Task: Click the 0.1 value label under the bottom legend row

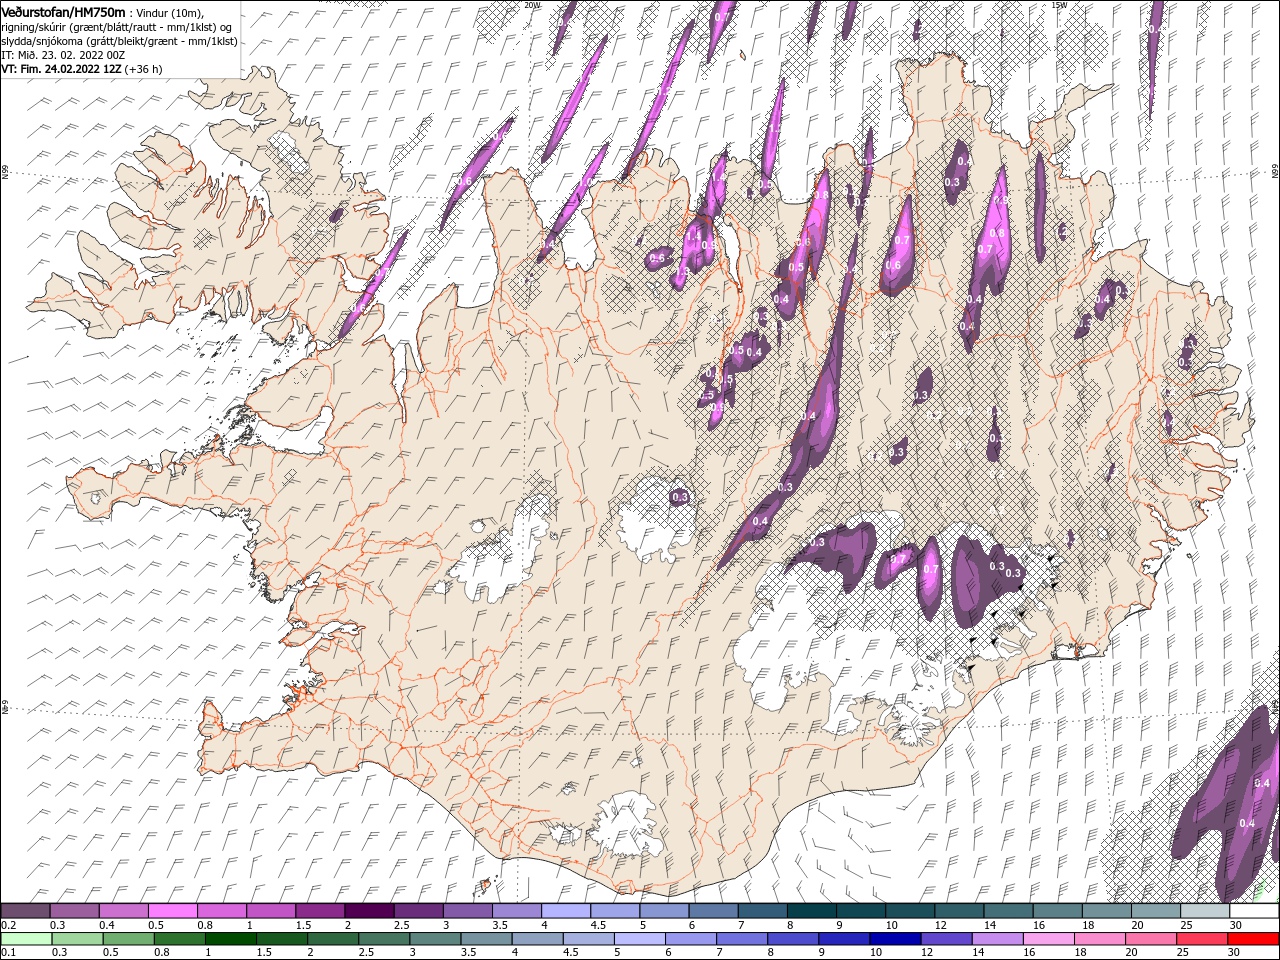Action: (9, 952)
